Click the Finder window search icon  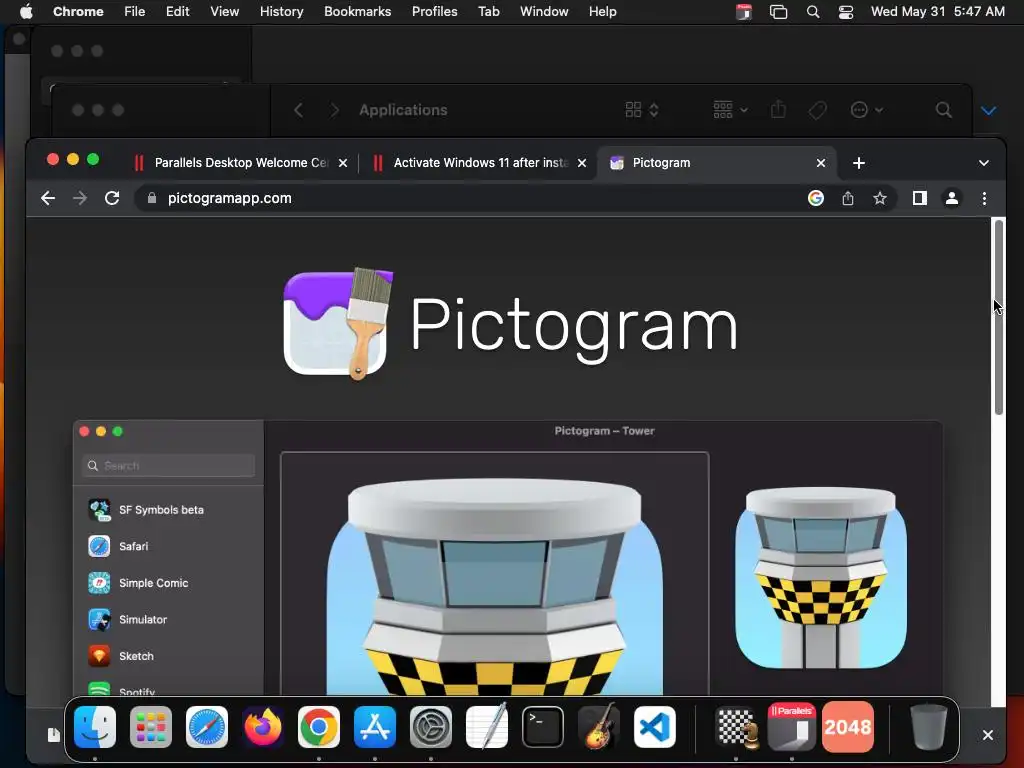pyautogui.click(x=944, y=110)
